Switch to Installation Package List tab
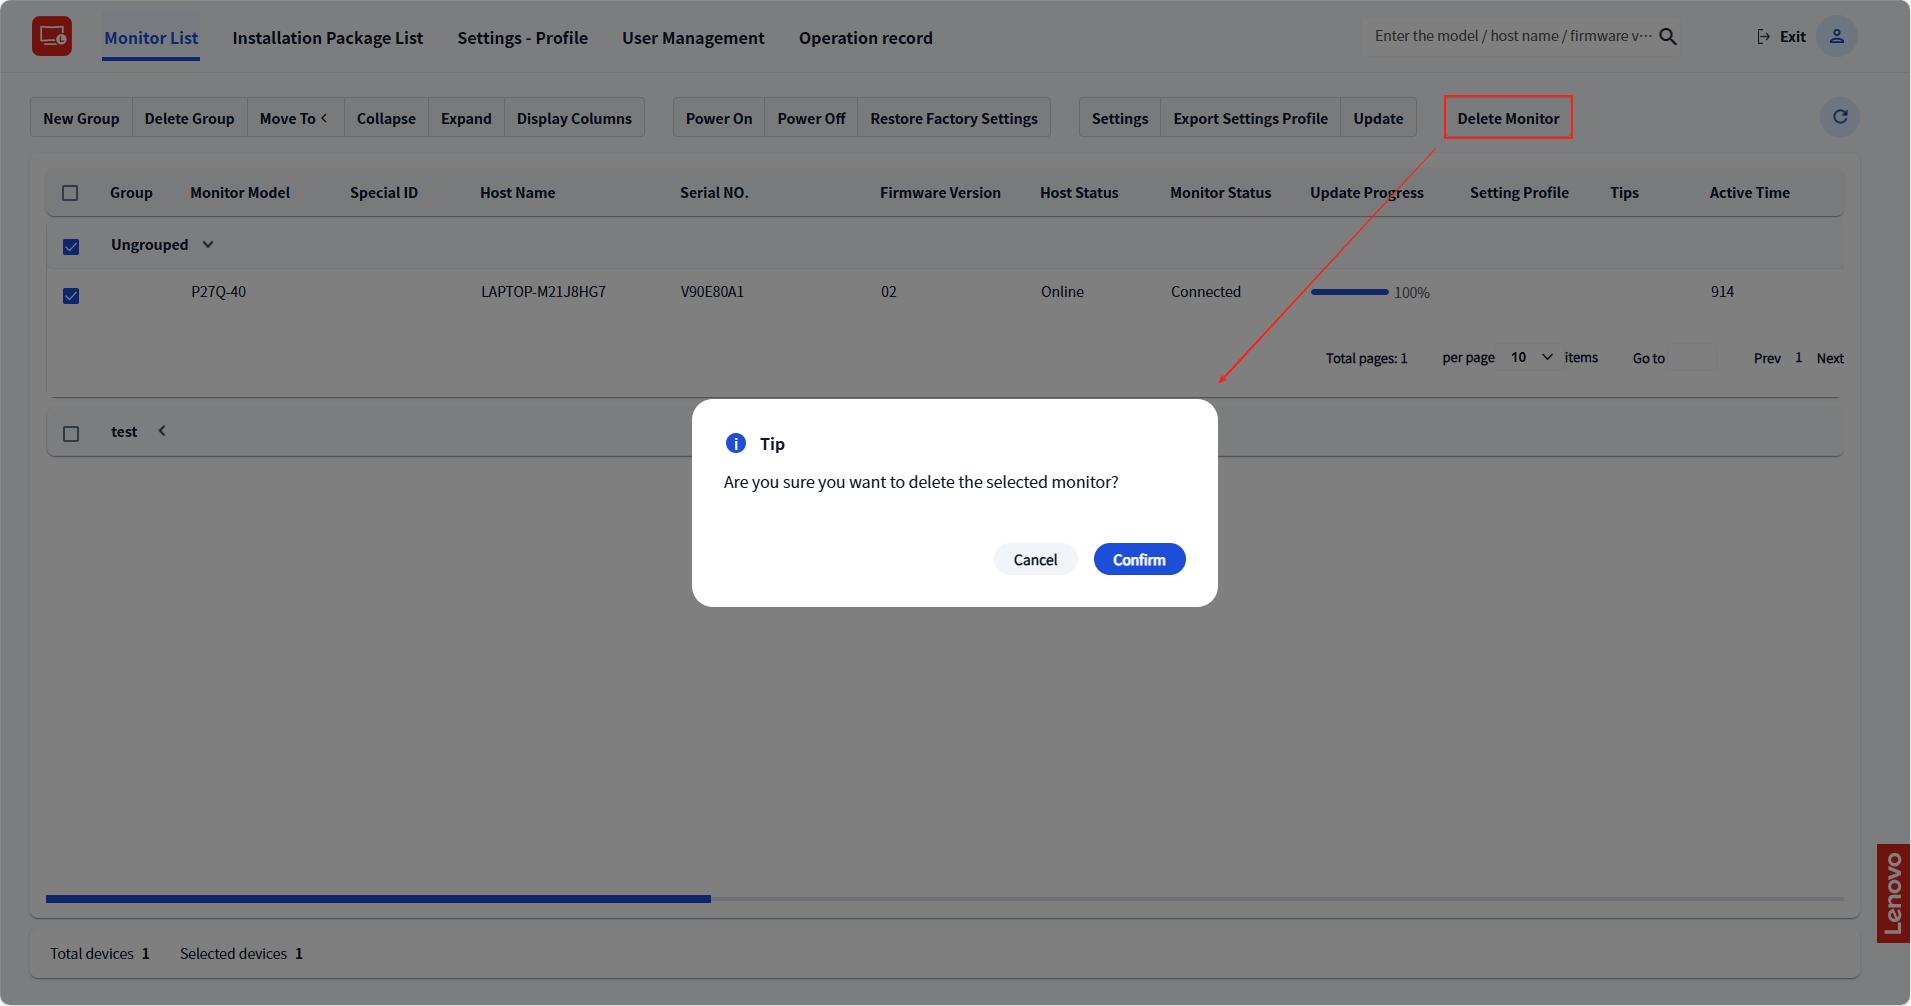Screen dimensions: 1911x1006 [327, 38]
